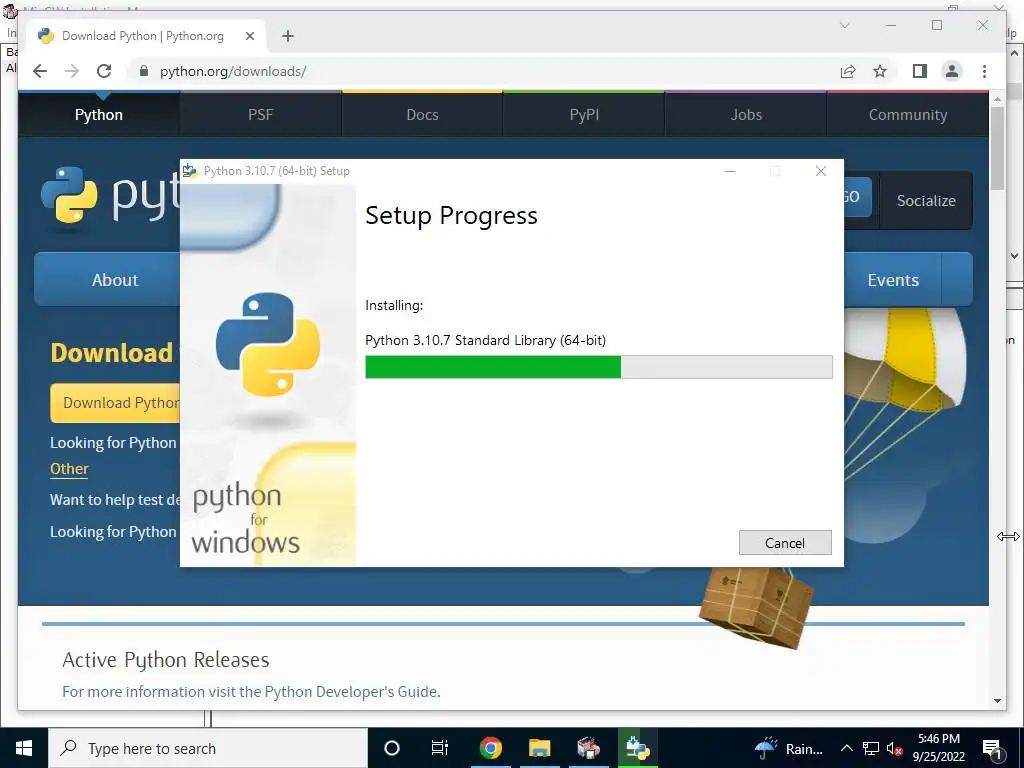The image size is (1024, 768).
Task: Open Chrome three-dot menu
Action: click(x=984, y=71)
